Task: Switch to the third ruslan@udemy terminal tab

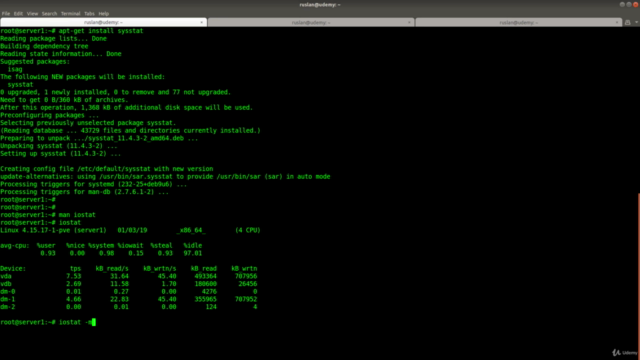Action: point(518,22)
